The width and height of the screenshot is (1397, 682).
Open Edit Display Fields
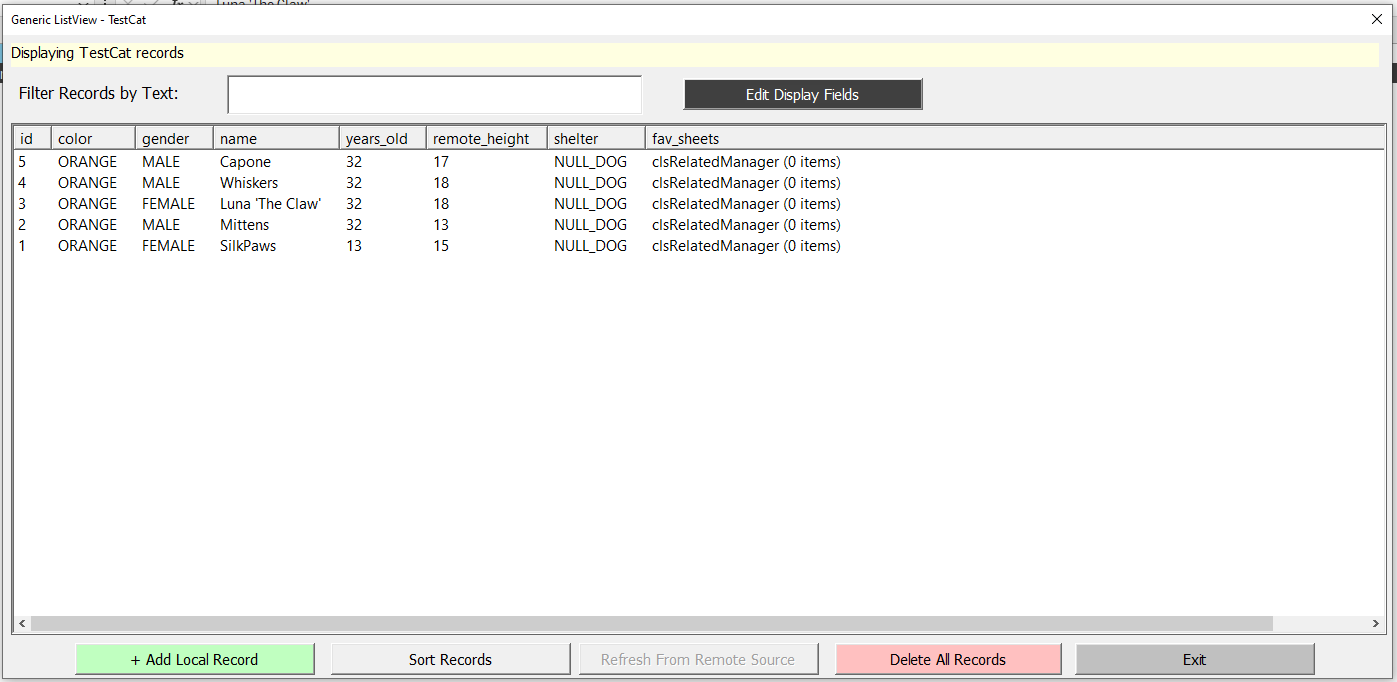(x=803, y=95)
